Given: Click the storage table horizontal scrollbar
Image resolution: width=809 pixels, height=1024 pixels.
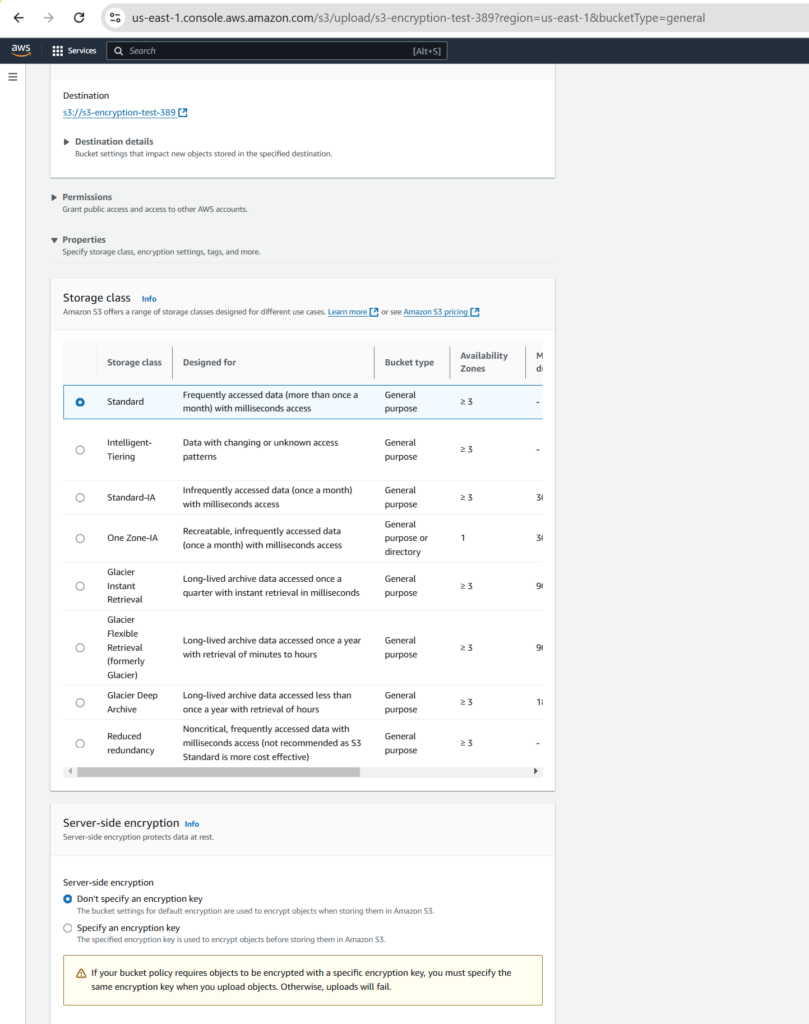Looking at the screenshot, I should pos(218,772).
